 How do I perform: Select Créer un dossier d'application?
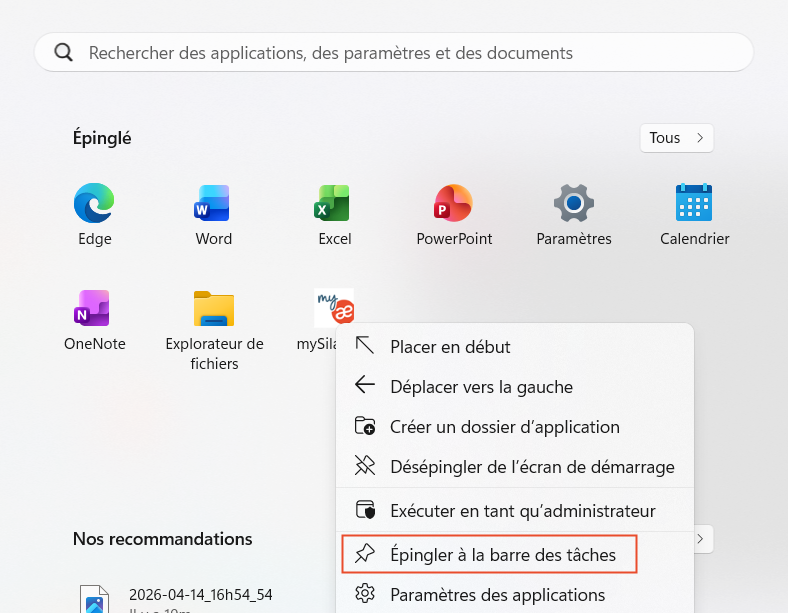coord(515,427)
